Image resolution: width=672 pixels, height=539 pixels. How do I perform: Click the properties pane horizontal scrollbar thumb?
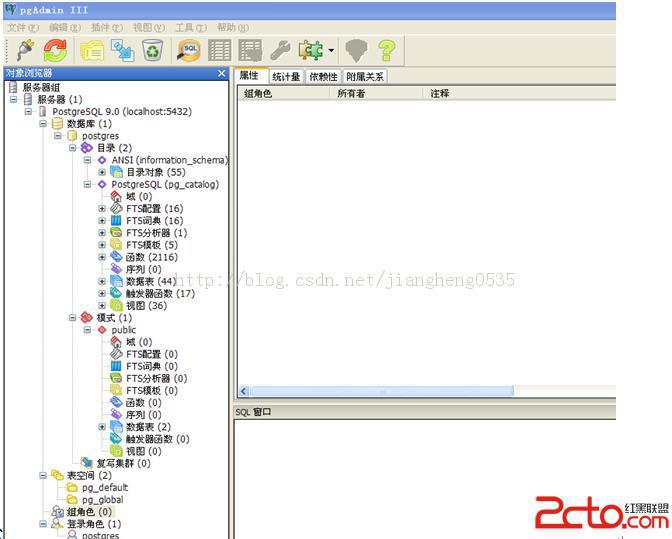click(382, 391)
